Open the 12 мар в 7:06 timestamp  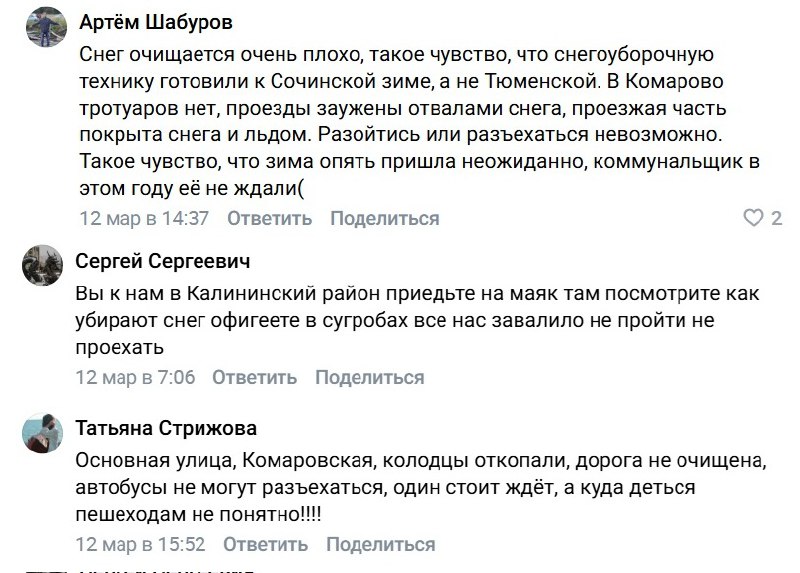point(136,377)
